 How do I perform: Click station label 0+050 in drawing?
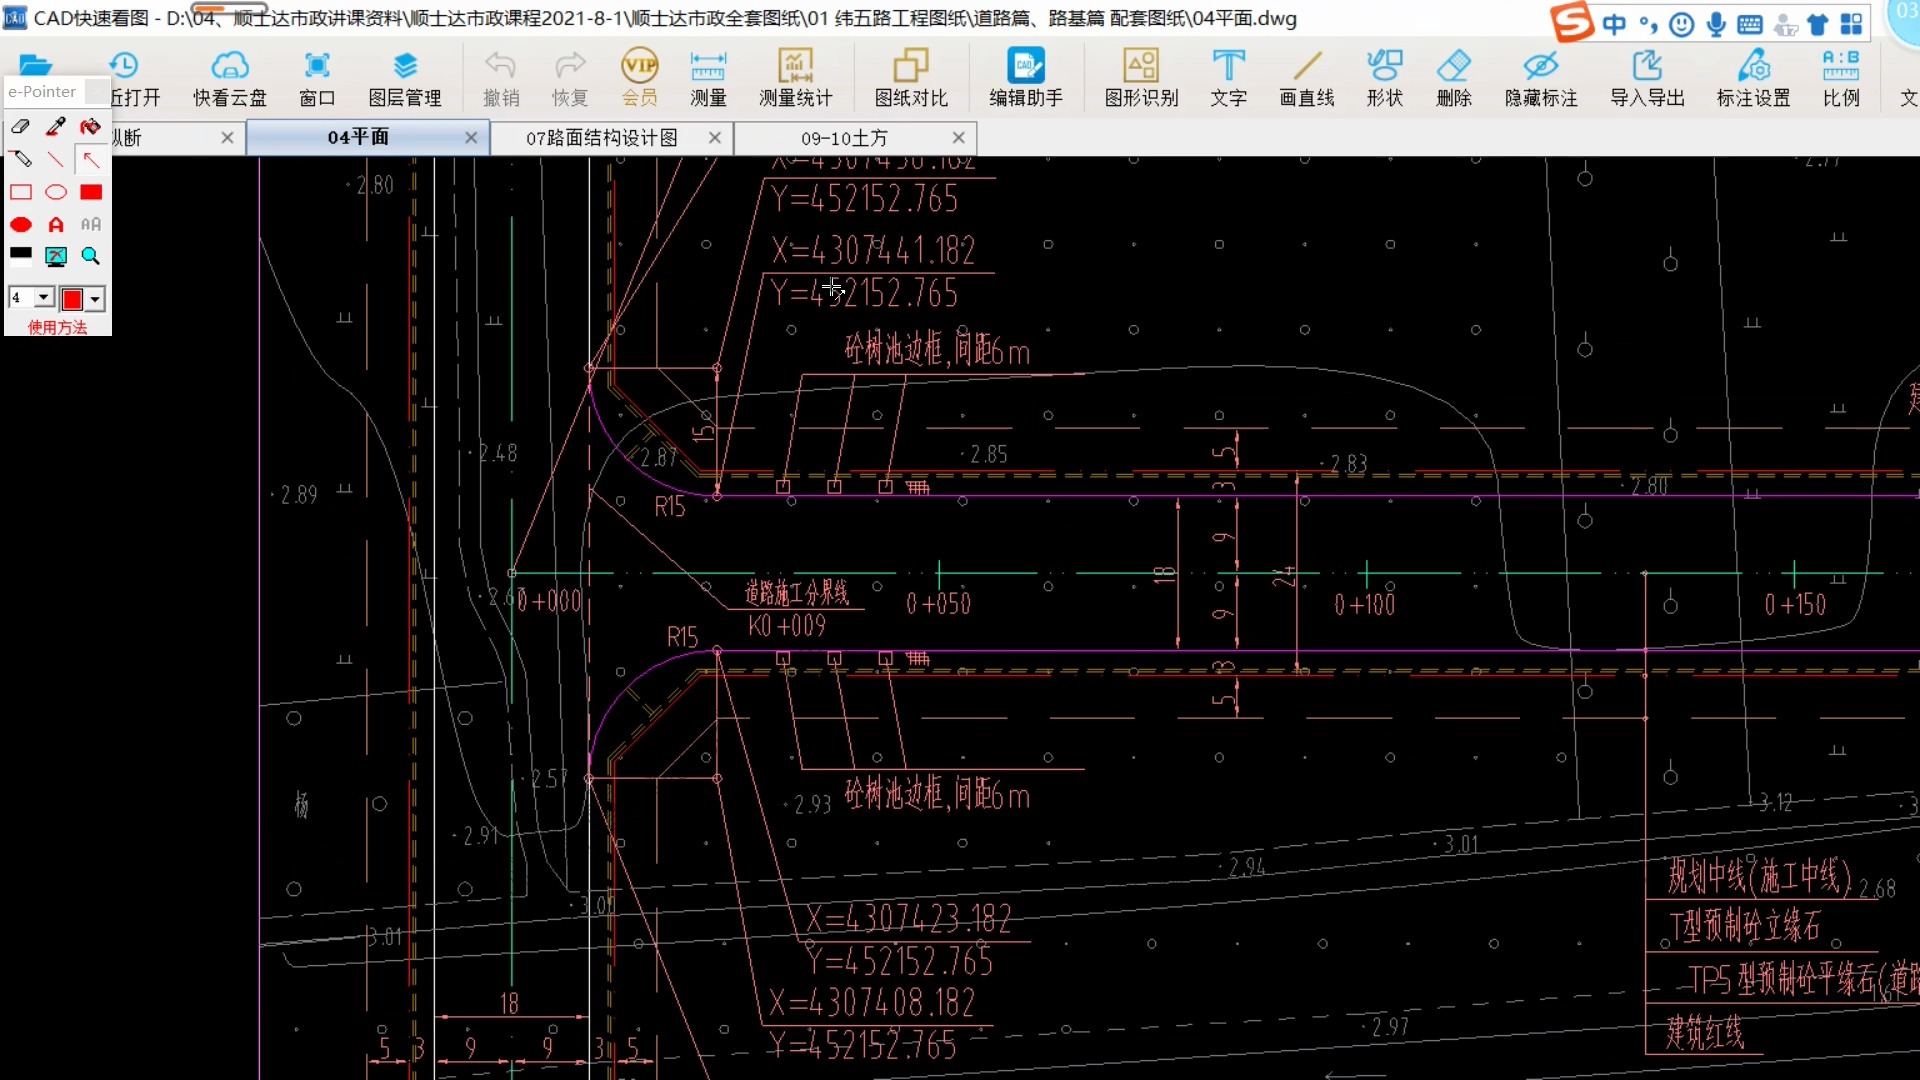(x=938, y=603)
